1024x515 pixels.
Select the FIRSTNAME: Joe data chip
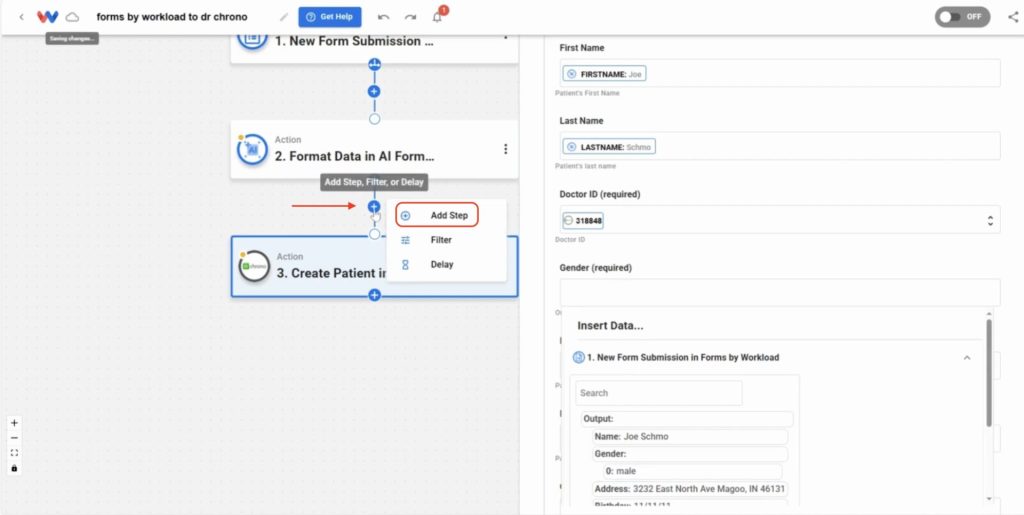click(x=605, y=74)
